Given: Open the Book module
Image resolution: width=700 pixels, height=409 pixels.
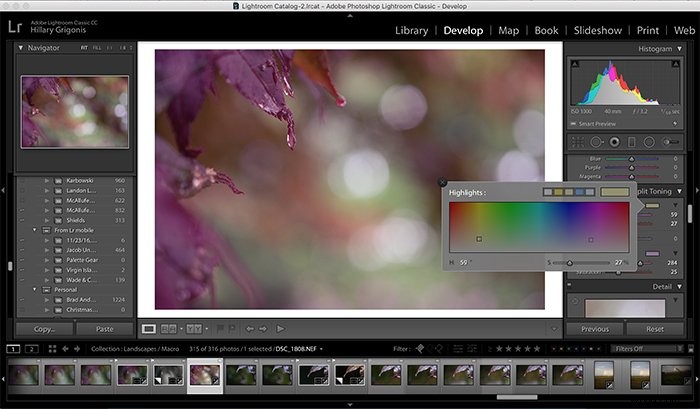Looking at the screenshot, I should [546, 30].
